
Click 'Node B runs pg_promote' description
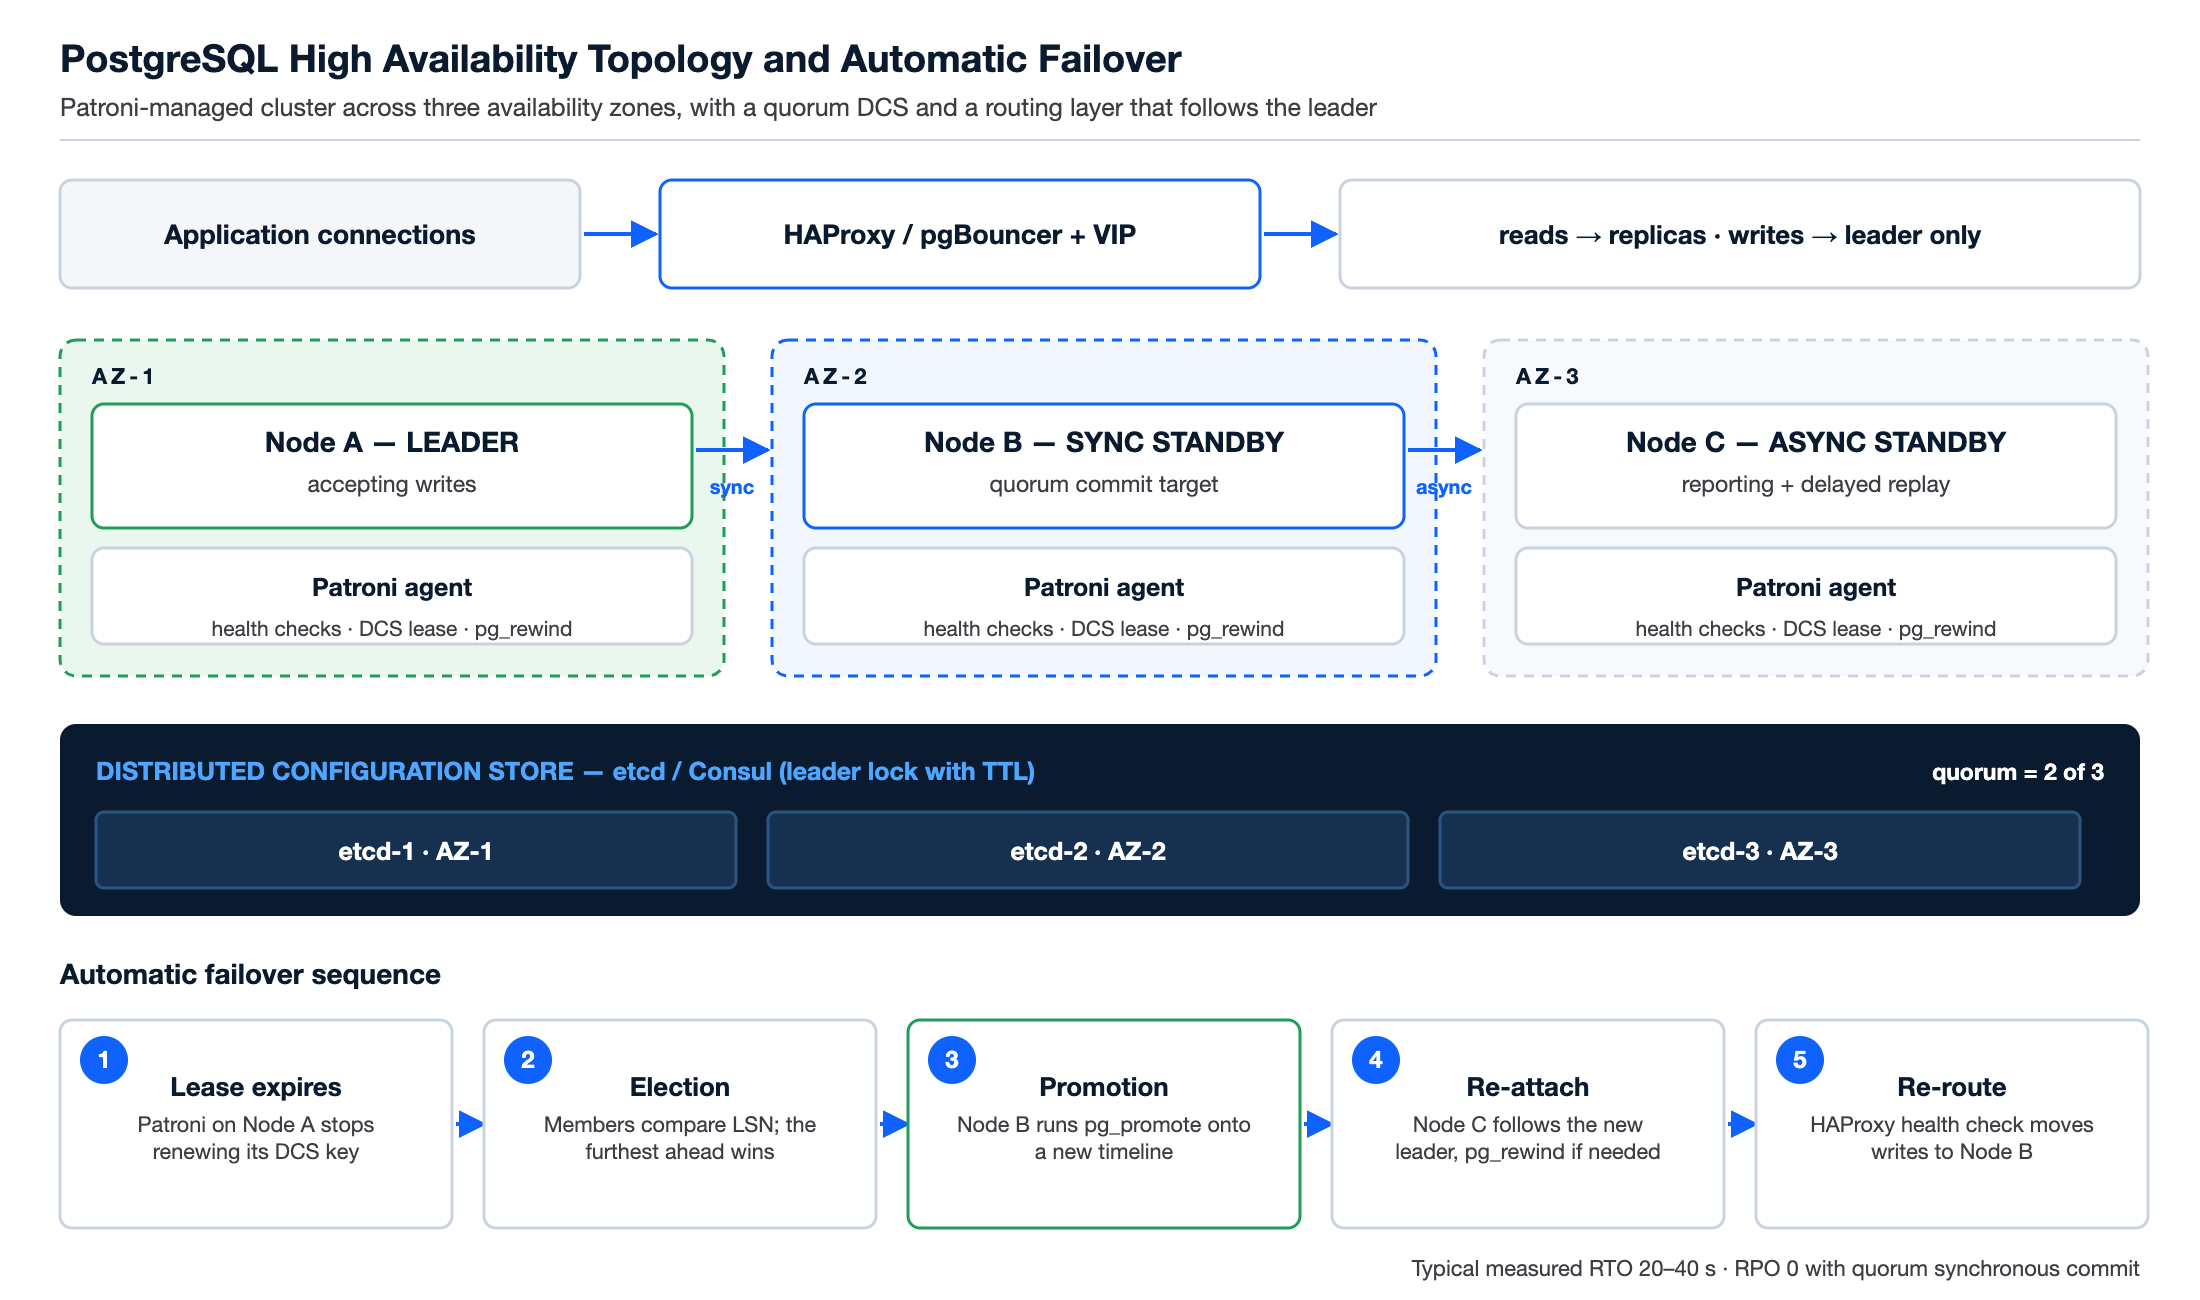point(1104,1138)
